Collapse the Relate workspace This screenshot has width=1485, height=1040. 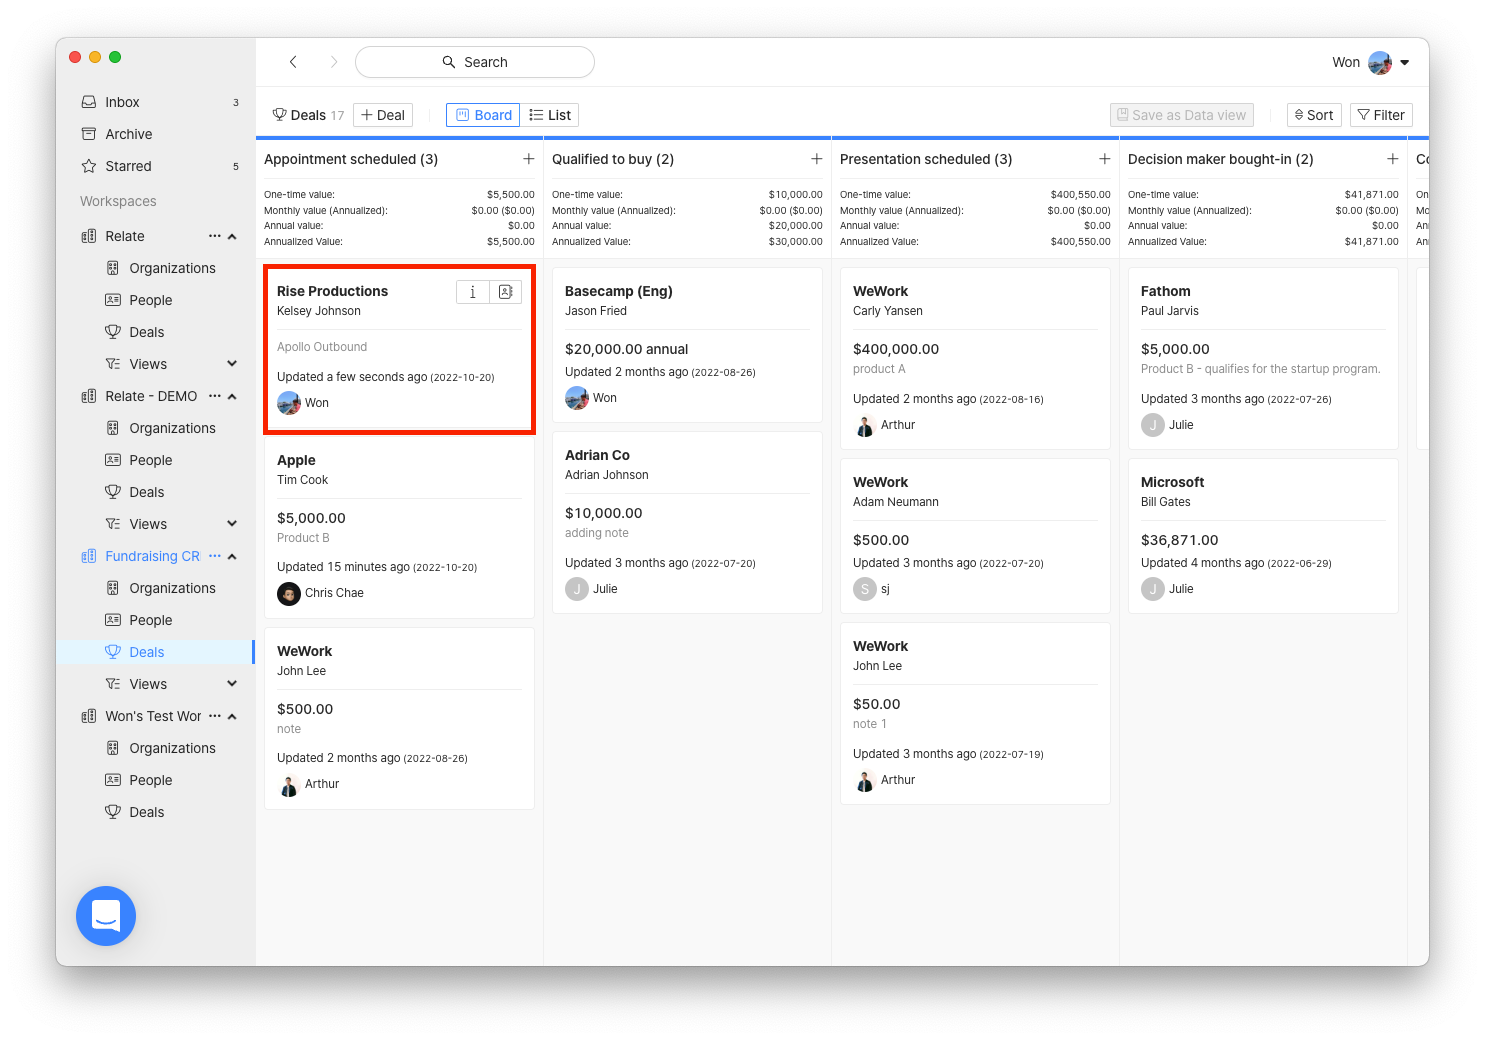click(232, 236)
